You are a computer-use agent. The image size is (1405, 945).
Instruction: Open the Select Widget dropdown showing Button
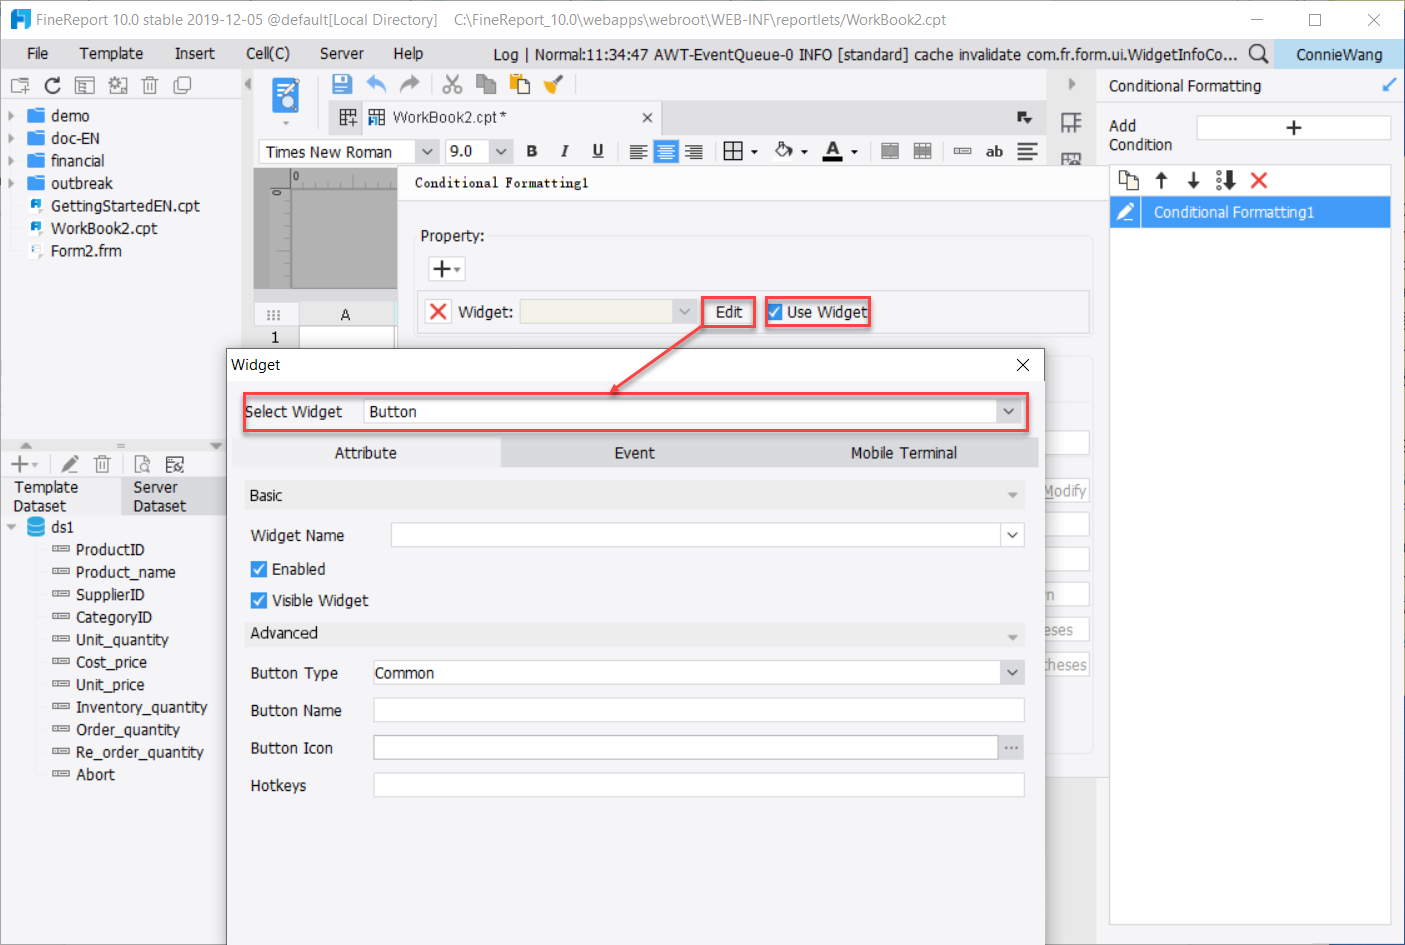click(x=1008, y=411)
